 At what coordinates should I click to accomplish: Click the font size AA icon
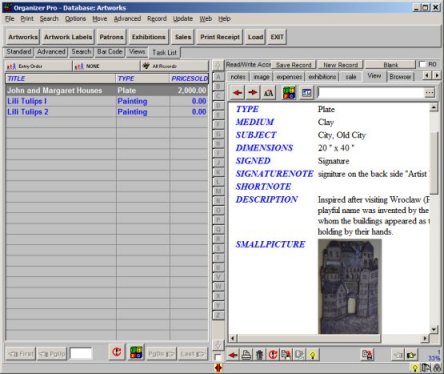click(268, 92)
